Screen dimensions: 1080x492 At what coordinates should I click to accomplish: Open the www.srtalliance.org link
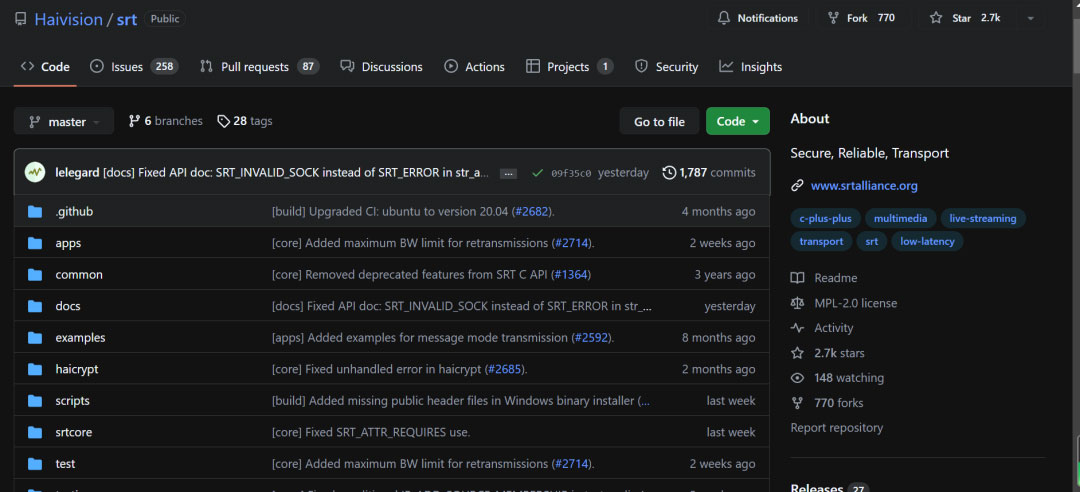[863, 185]
